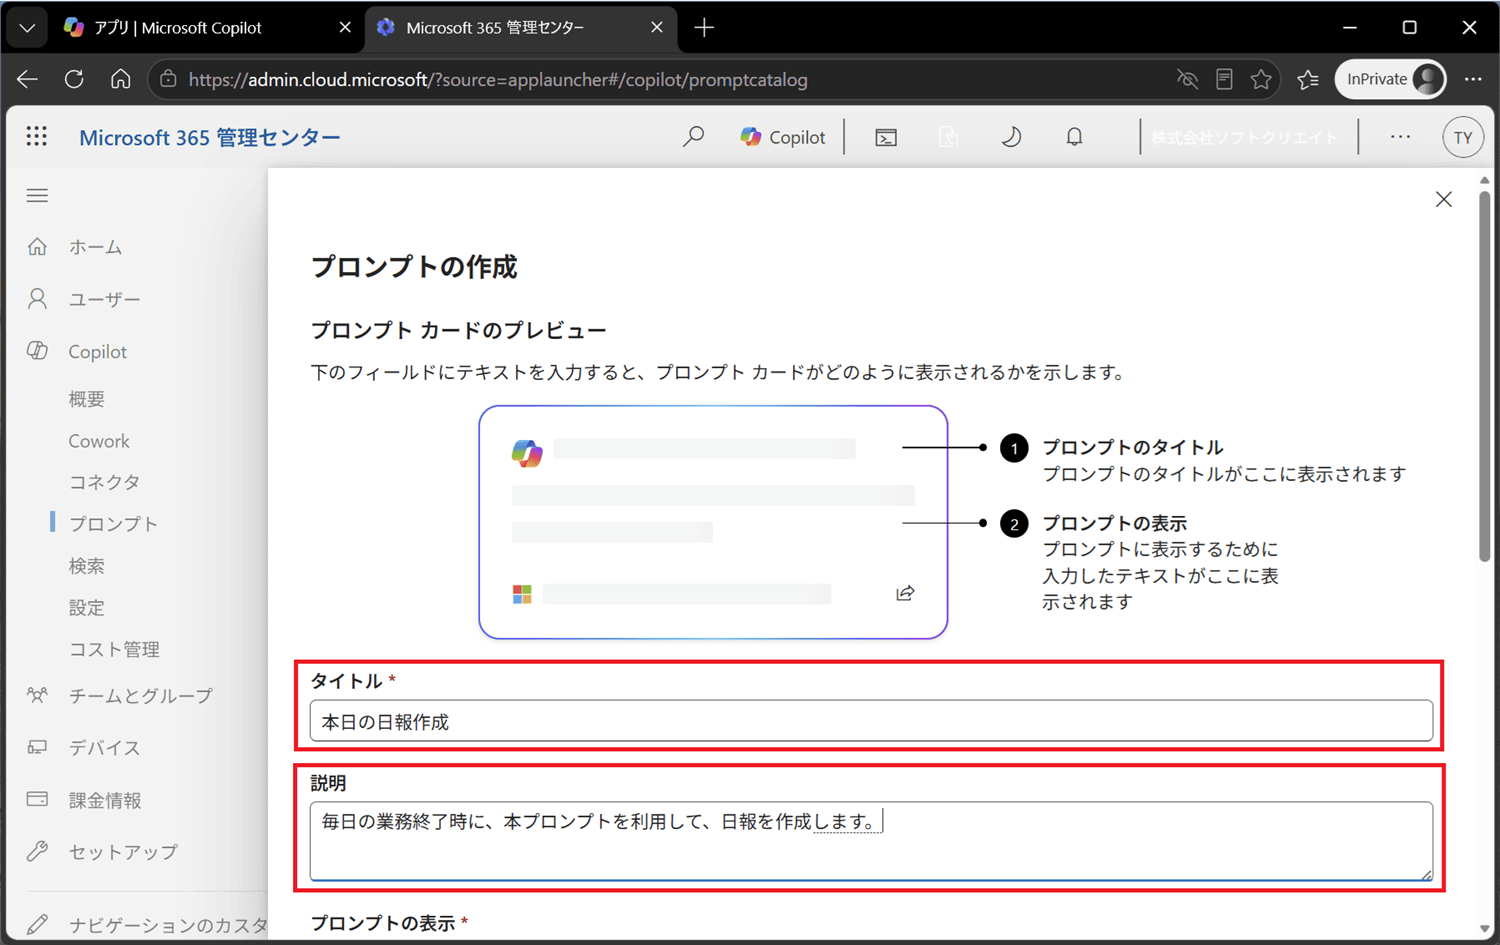Click the タイトル input field
This screenshot has width=1500, height=945.
871,721
